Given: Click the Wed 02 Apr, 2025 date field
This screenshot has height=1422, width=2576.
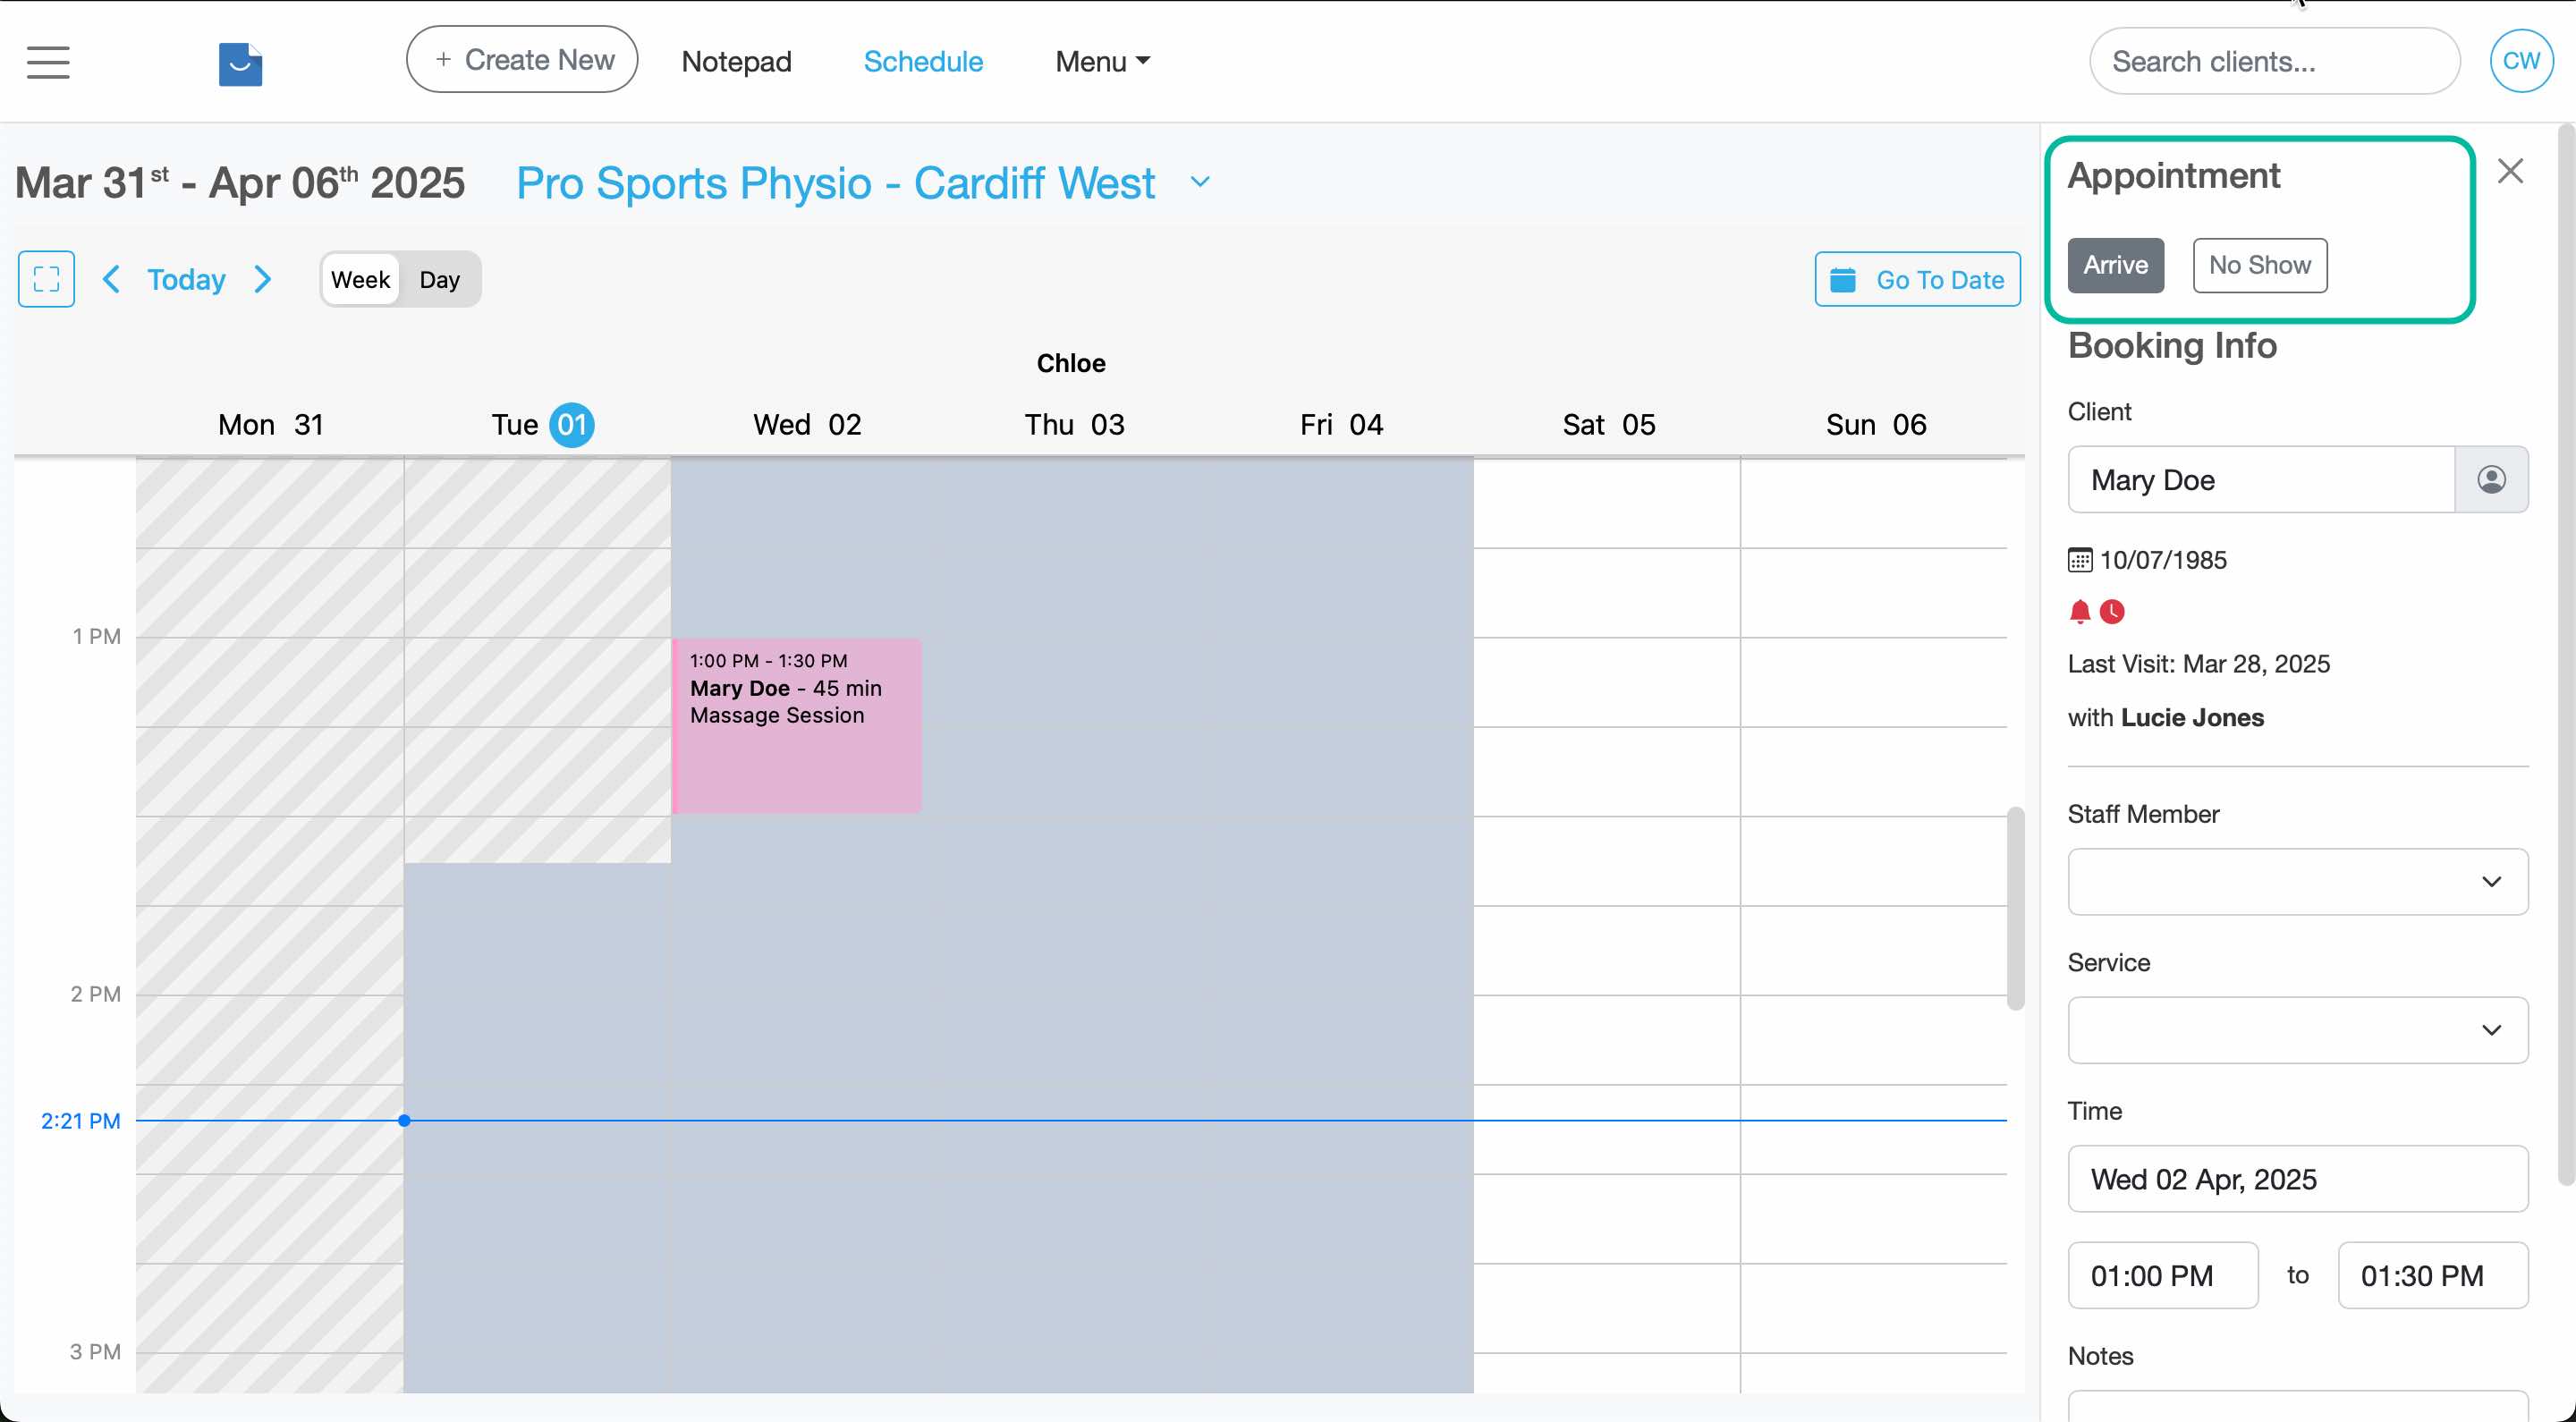Looking at the screenshot, I should (x=2297, y=1179).
